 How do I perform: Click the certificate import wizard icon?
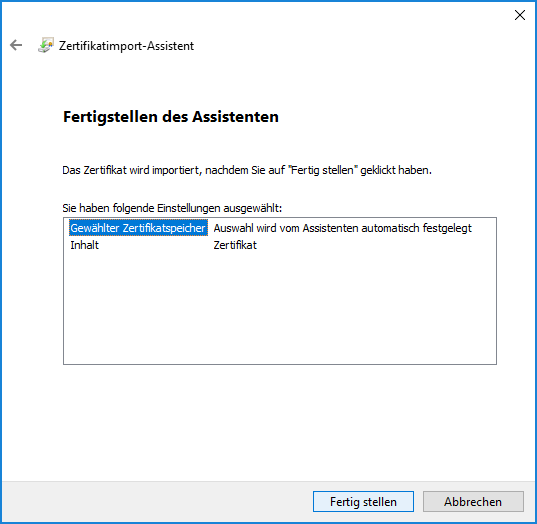click(x=46, y=45)
